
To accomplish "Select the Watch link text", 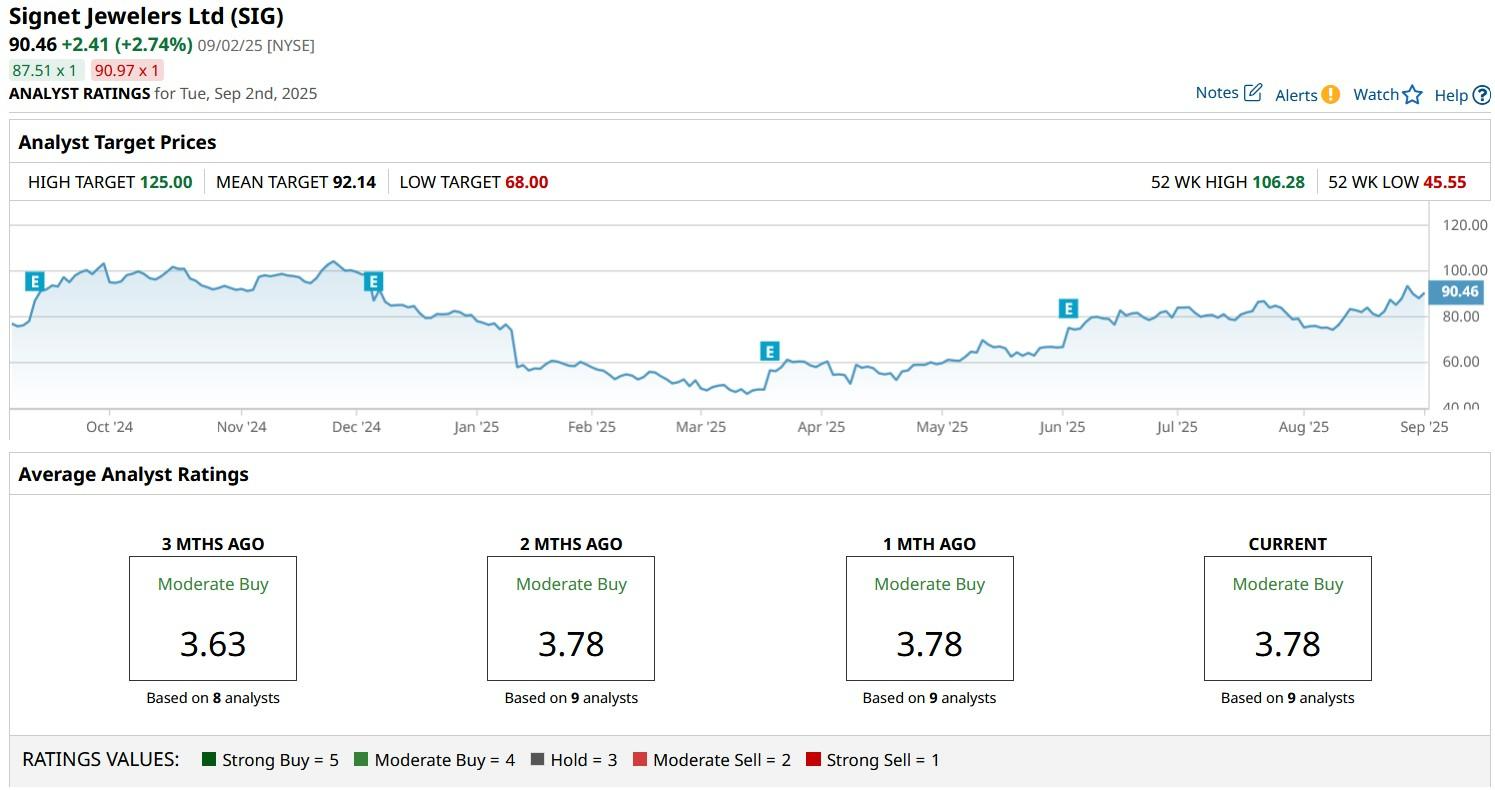I will [1375, 94].
